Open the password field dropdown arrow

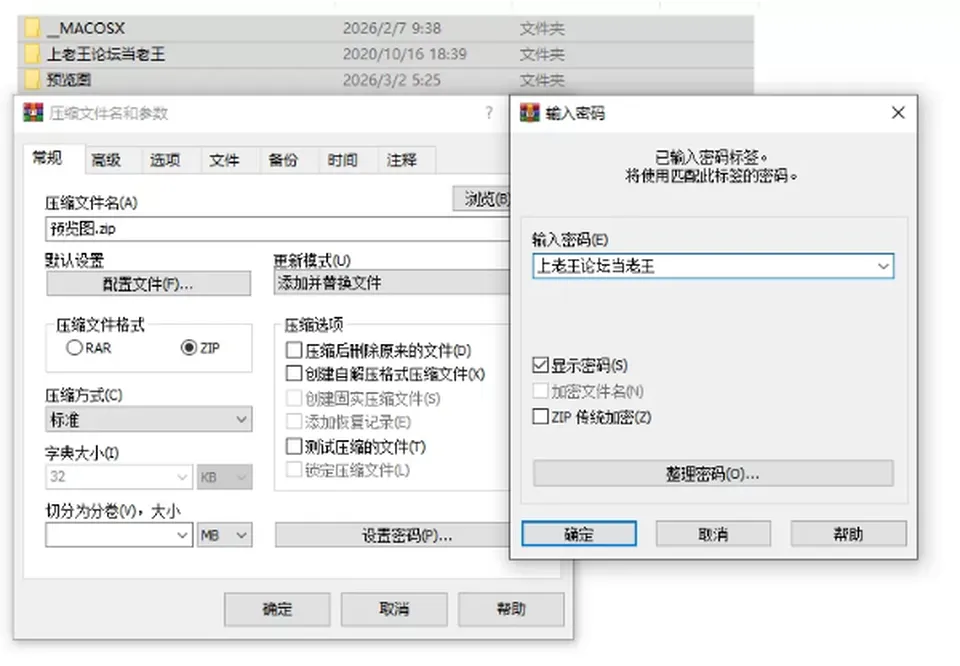coord(883,266)
